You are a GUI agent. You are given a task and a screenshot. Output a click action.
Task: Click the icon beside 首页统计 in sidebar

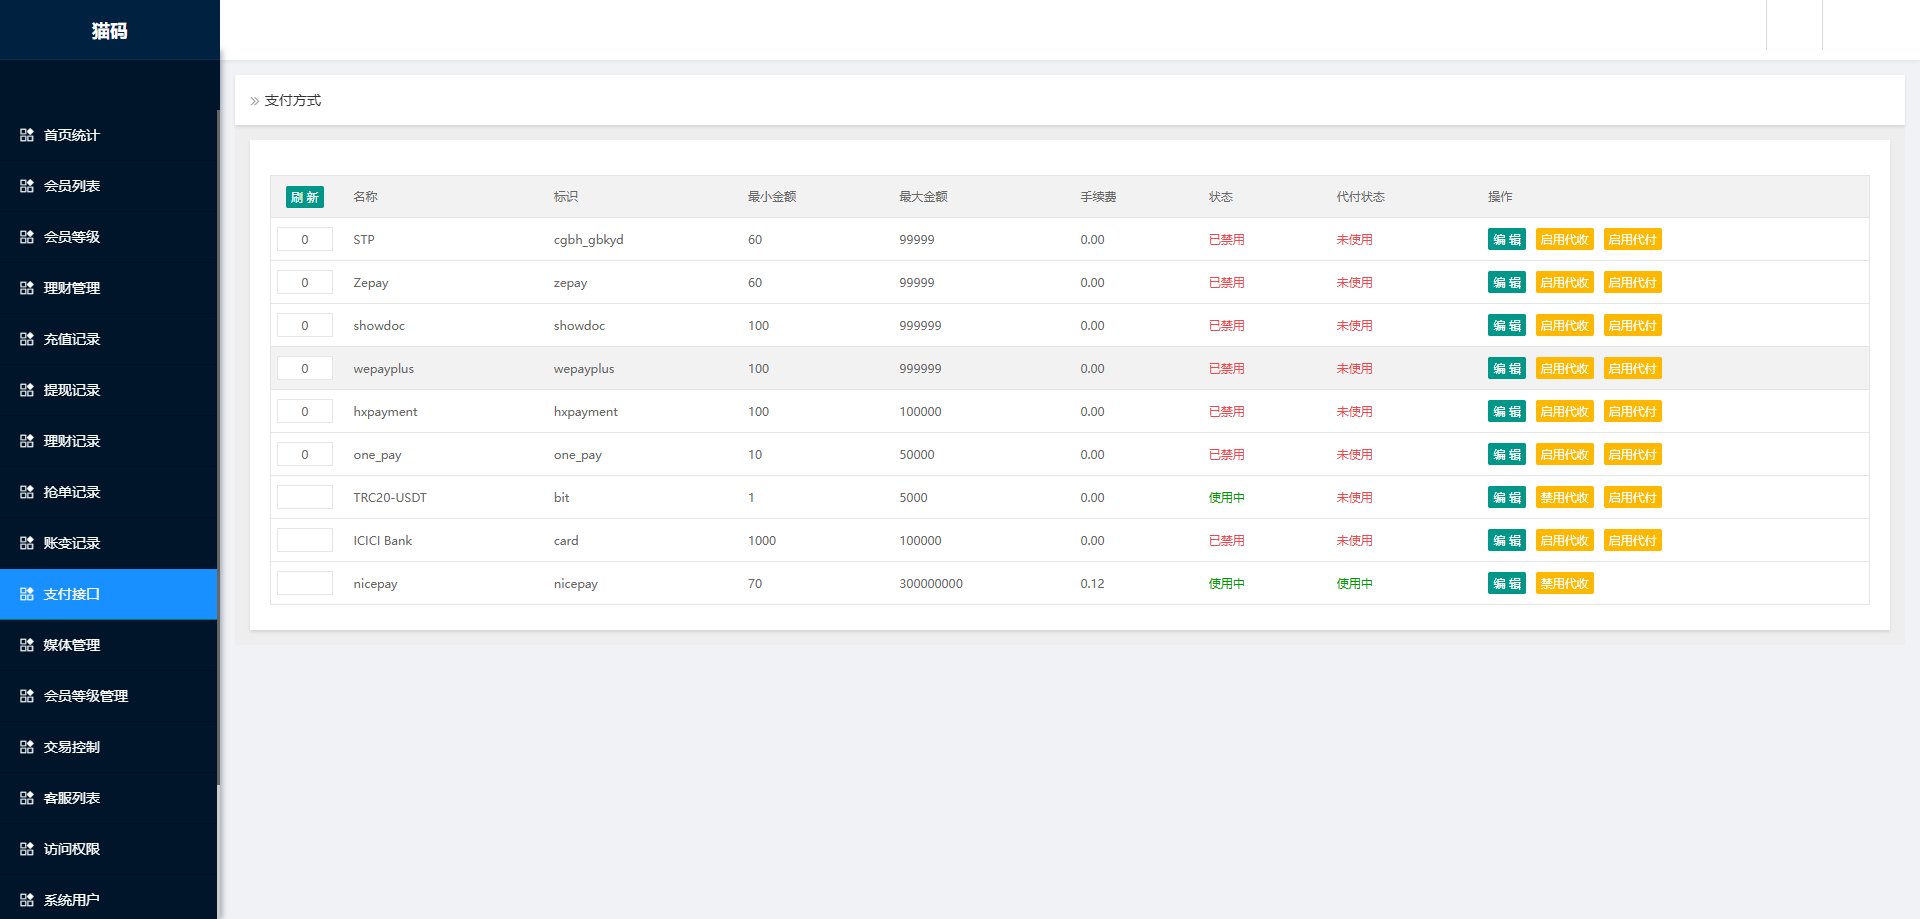pyautogui.click(x=27, y=135)
